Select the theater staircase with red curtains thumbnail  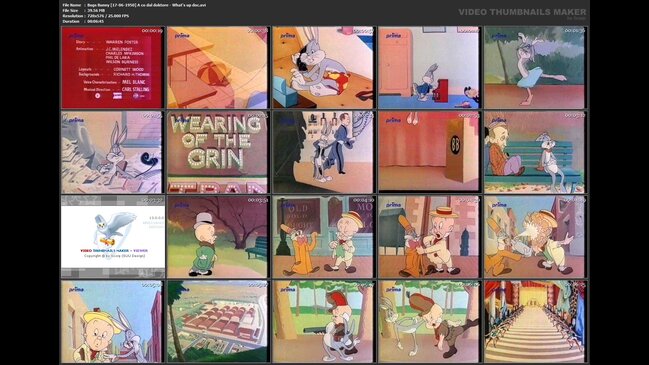click(535, 322)
